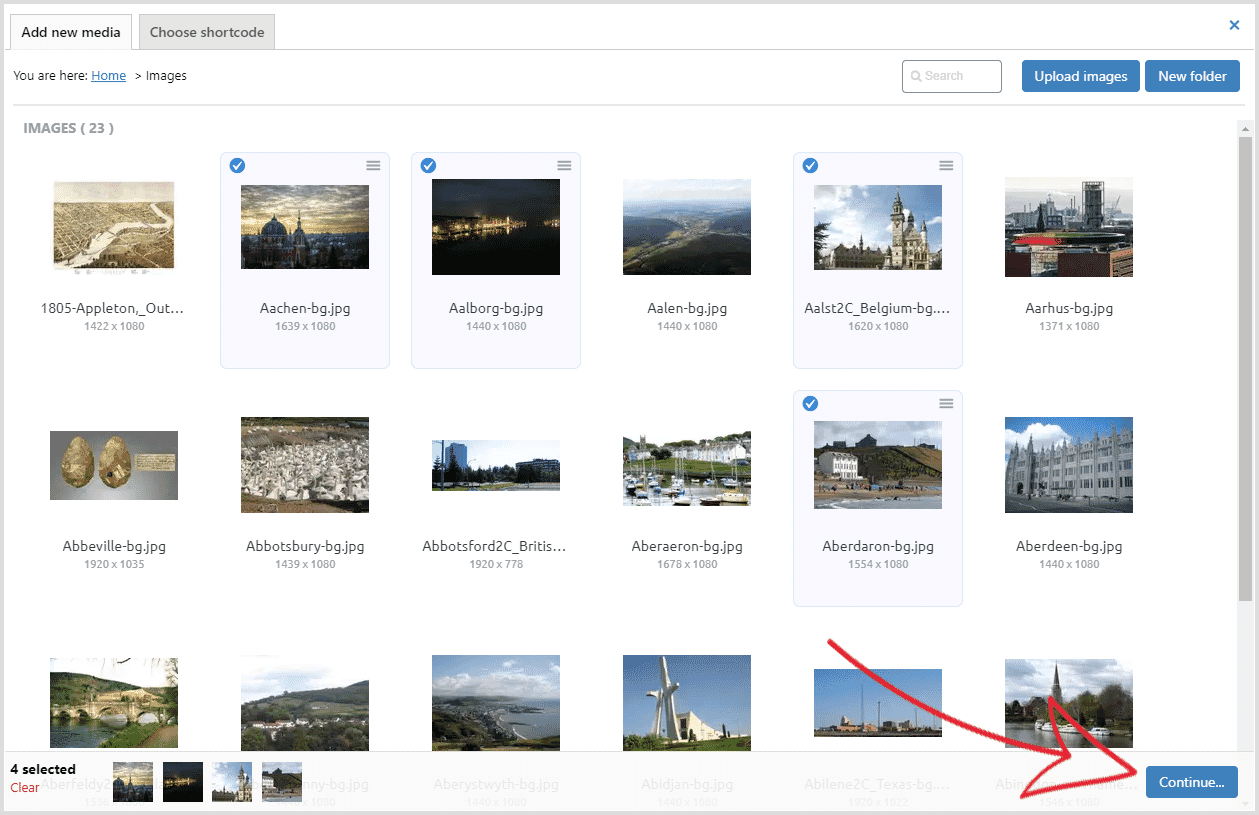Switch to the Add new media tab

point(71,32)
